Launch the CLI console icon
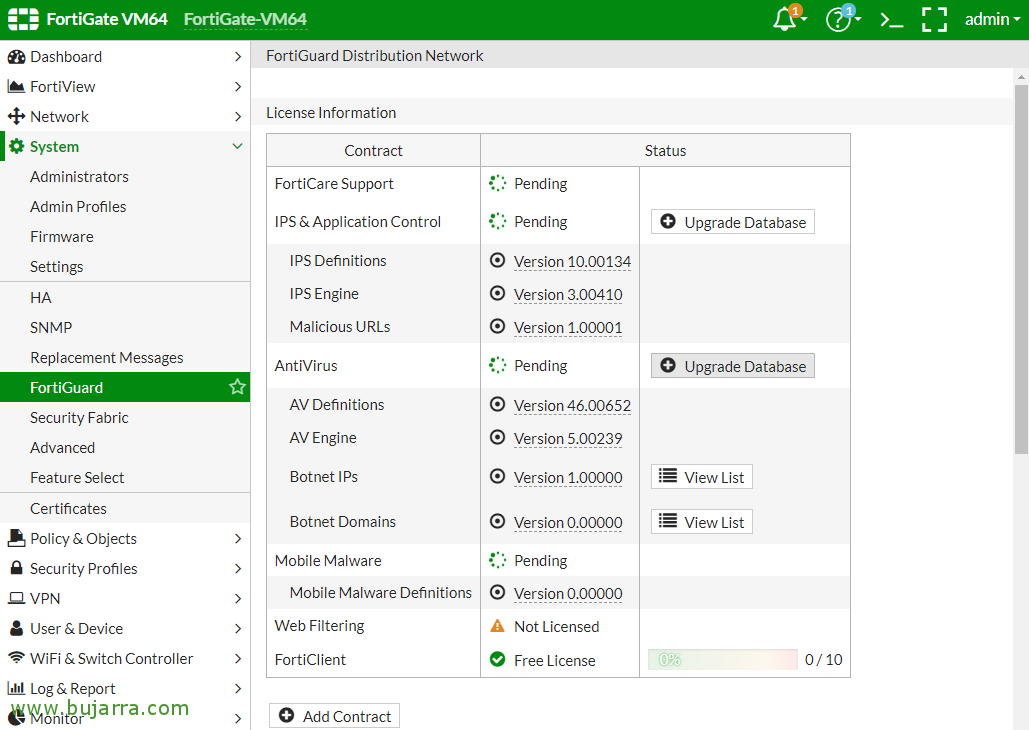 click(890, 20)
